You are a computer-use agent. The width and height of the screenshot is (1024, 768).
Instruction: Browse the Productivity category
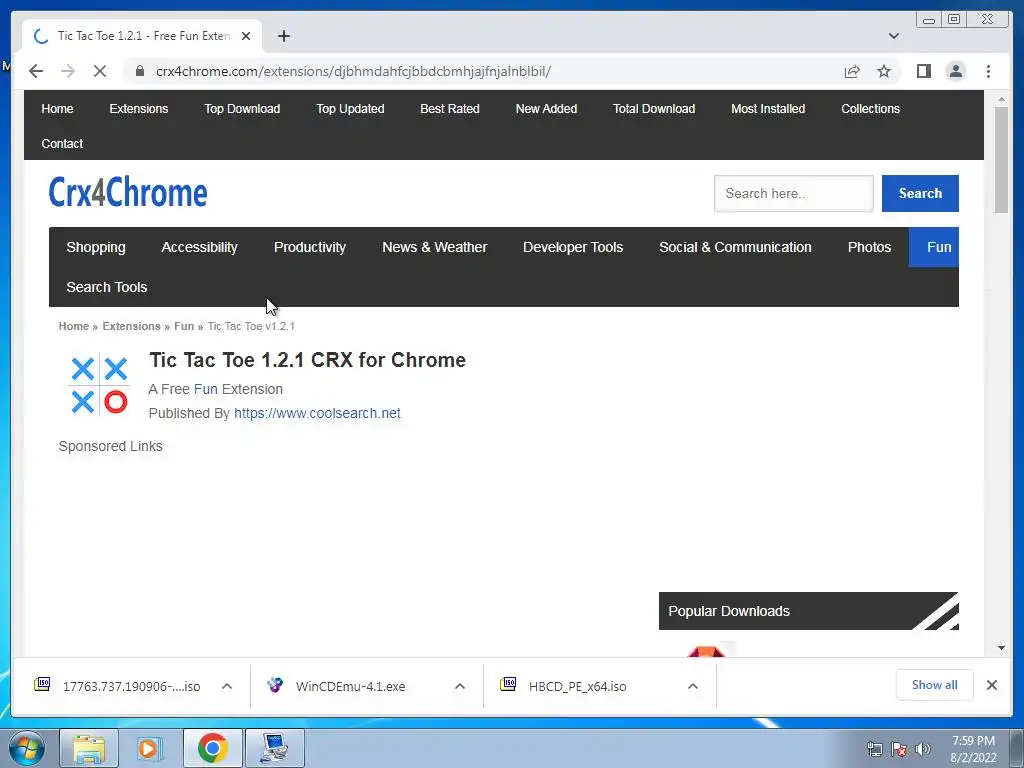point(310,247)
